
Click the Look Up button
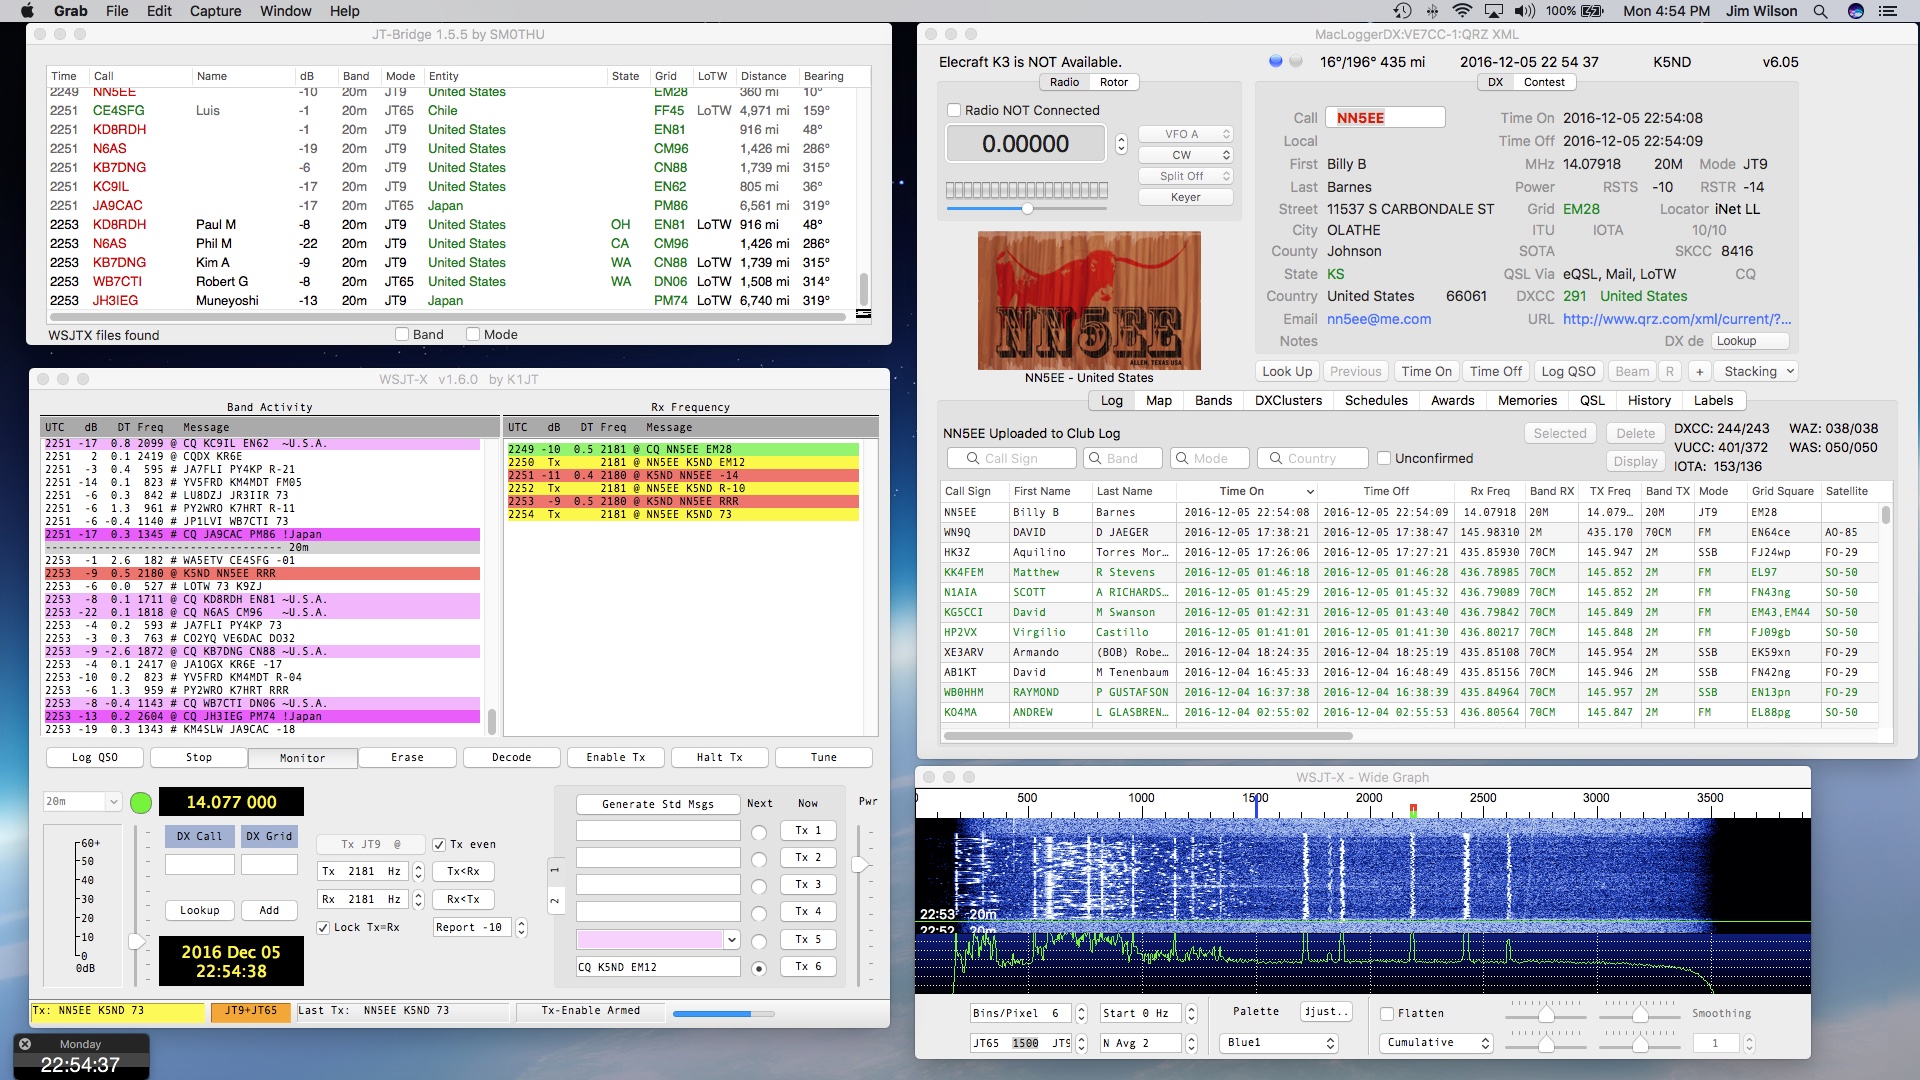(x=1287, y=371)
